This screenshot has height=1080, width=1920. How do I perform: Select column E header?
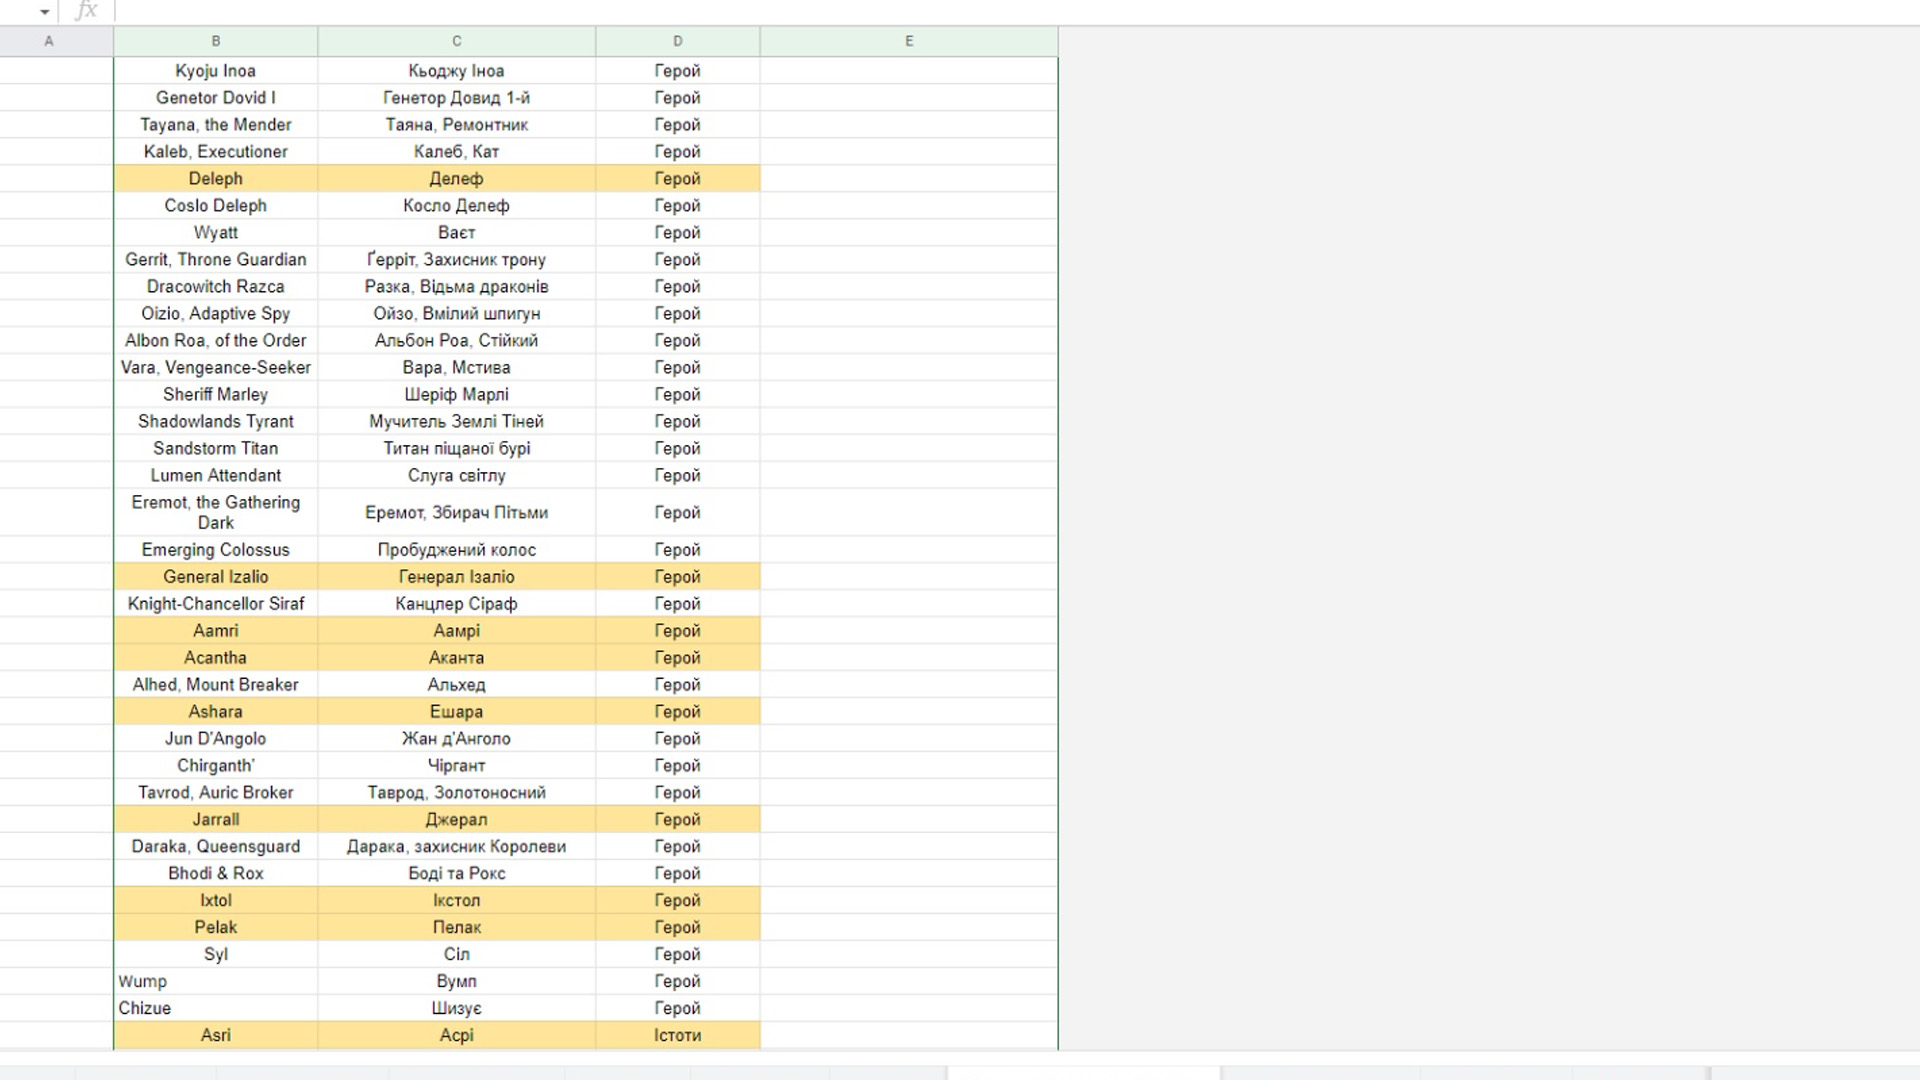pyautogui.click(x=908, y=41)
